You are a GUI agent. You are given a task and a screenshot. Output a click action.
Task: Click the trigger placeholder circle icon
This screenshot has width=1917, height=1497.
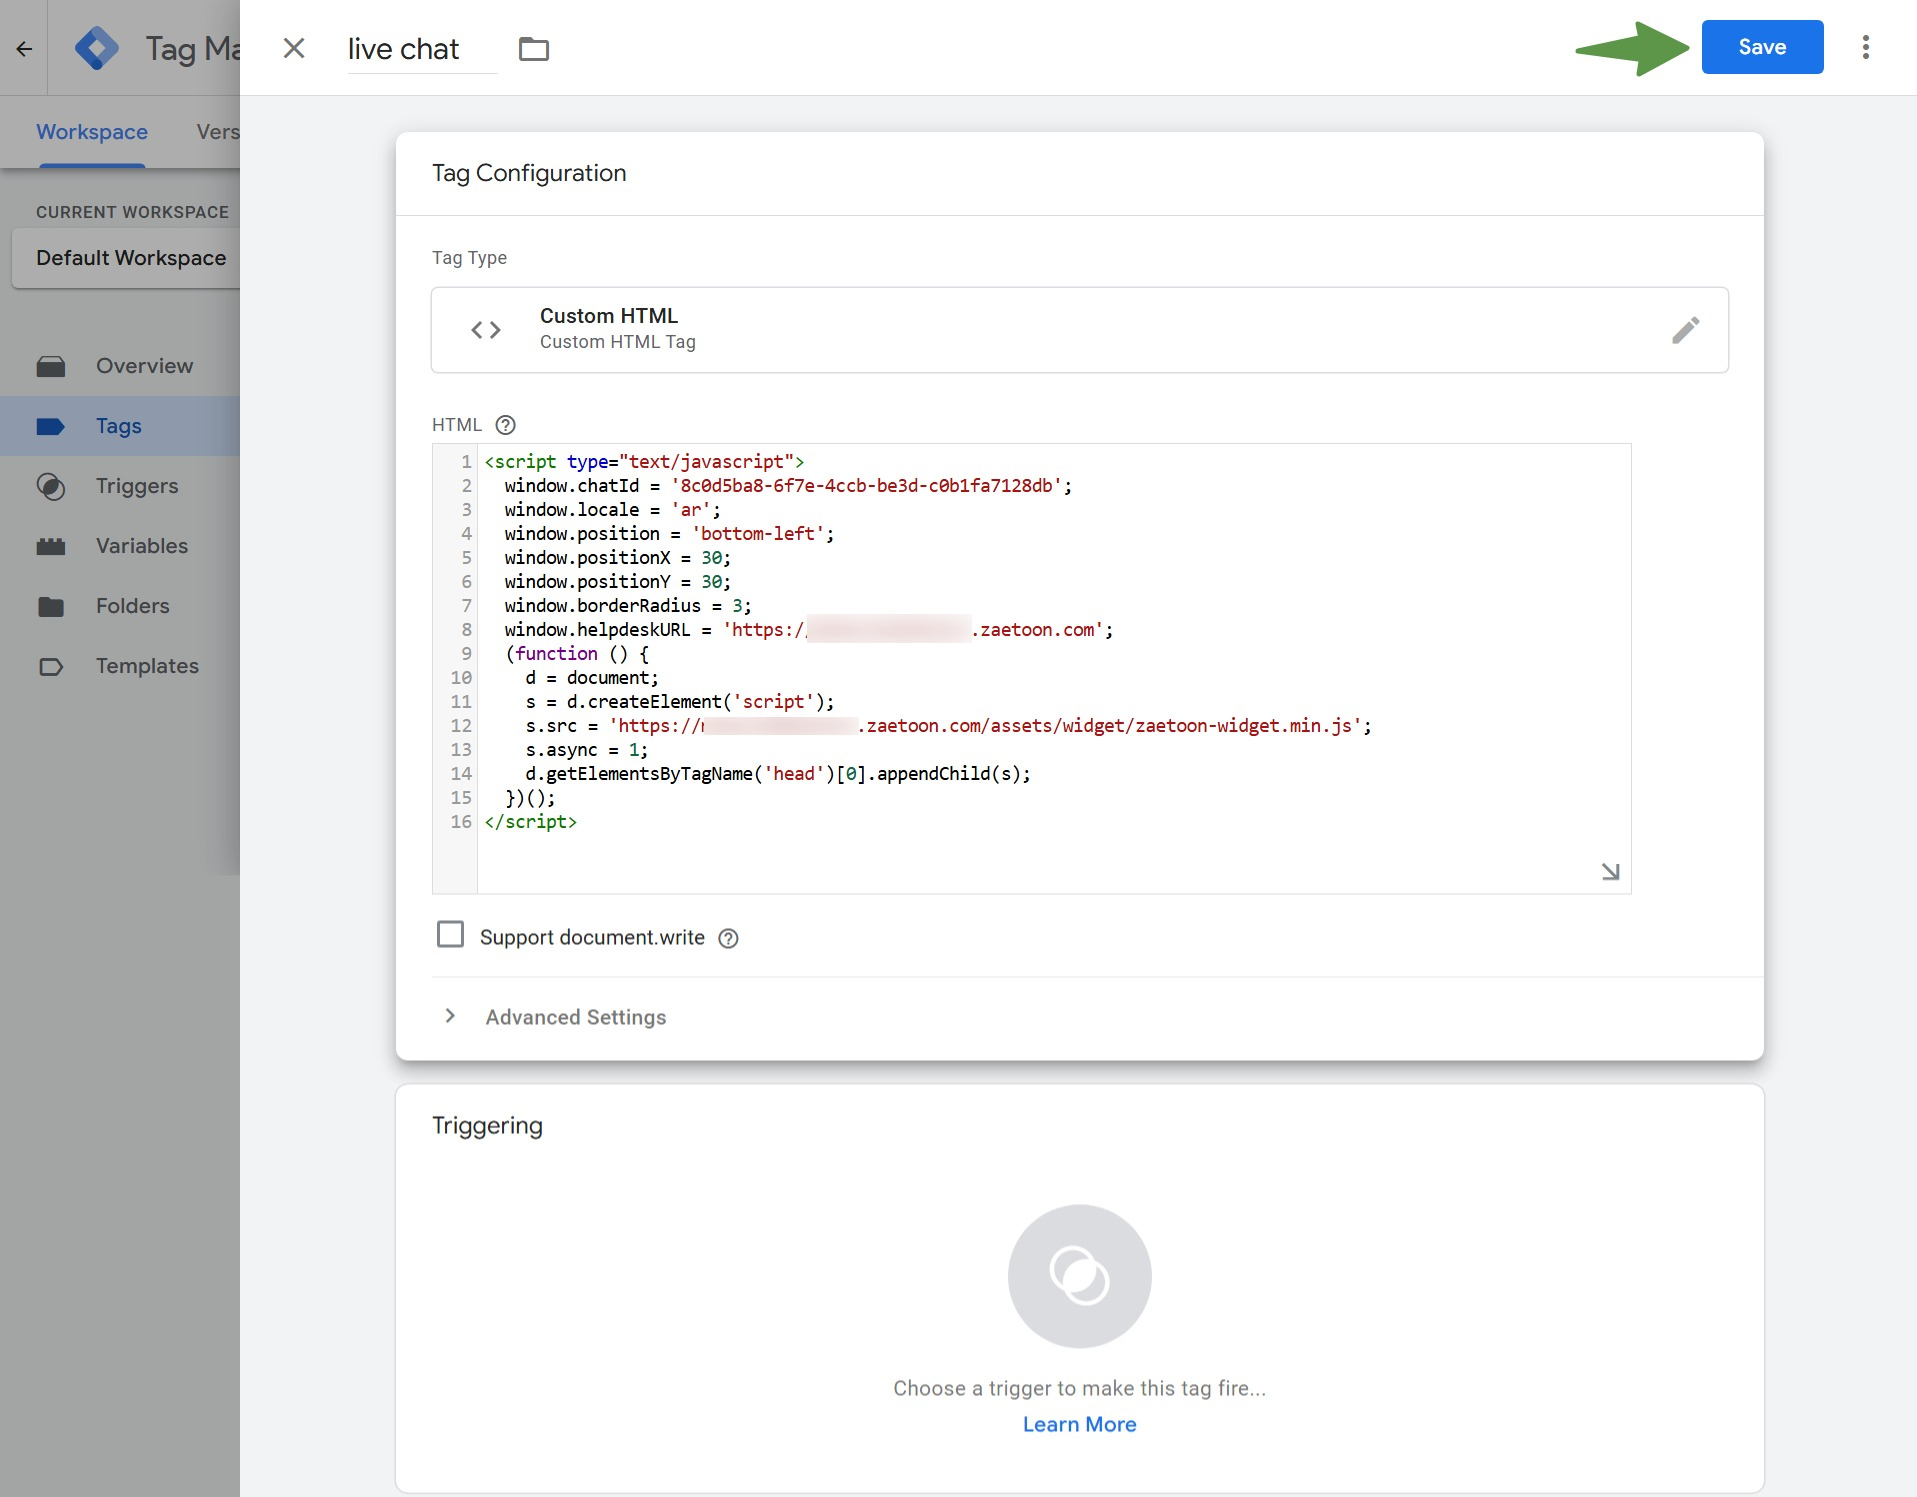tap(1079, 1276)
